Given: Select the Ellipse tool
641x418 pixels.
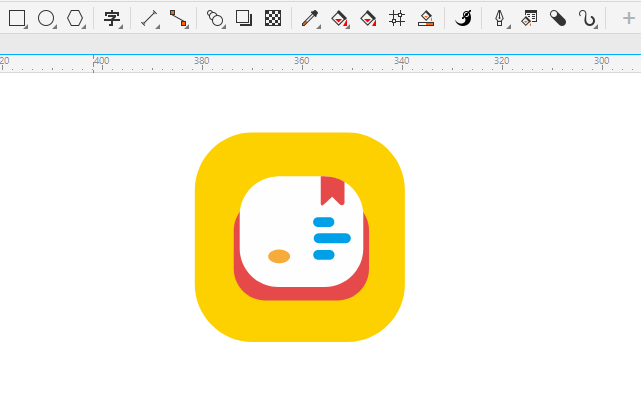Looking at the screenshot, I should tap(46, 18).
